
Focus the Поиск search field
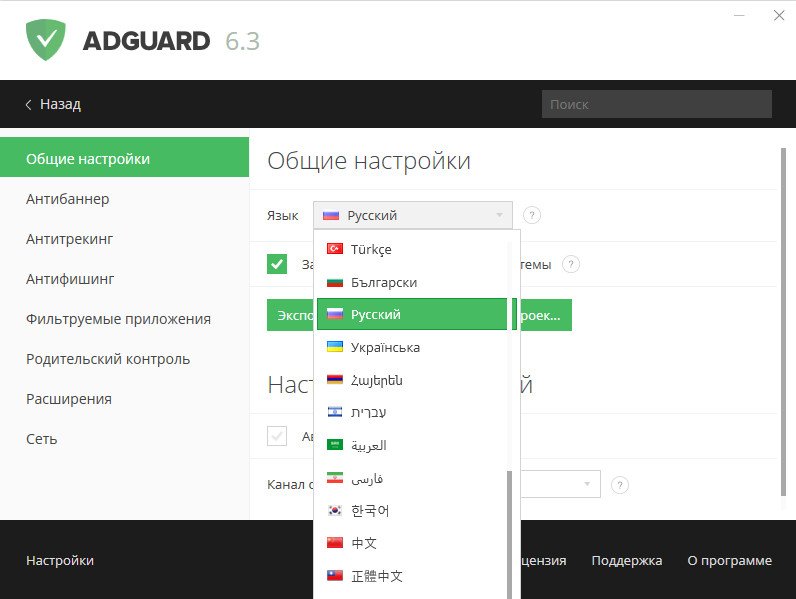[657, 104]
